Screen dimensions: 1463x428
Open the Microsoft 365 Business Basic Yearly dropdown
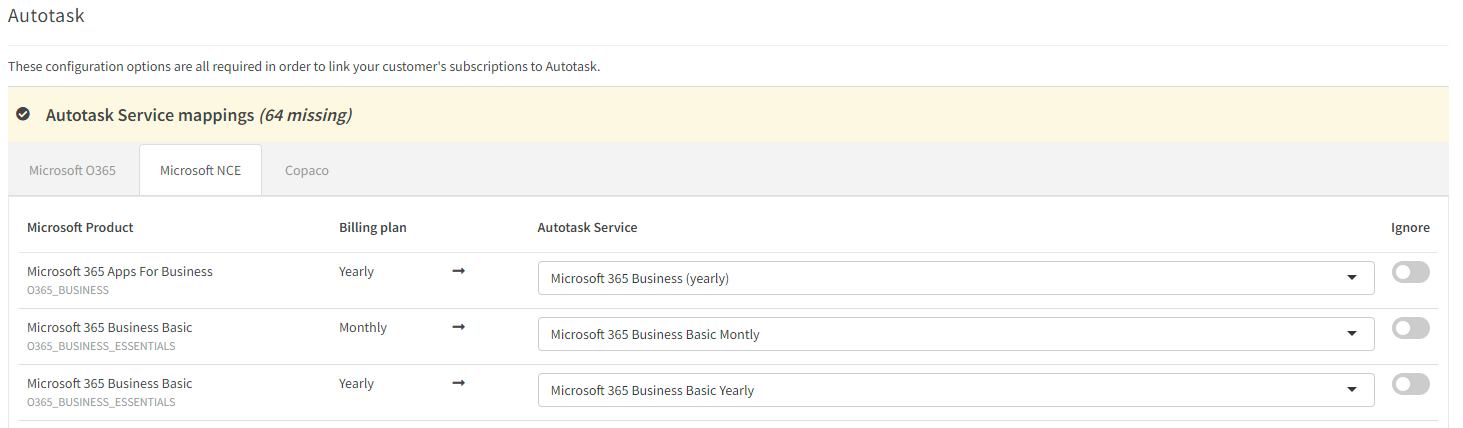point(955,390)
